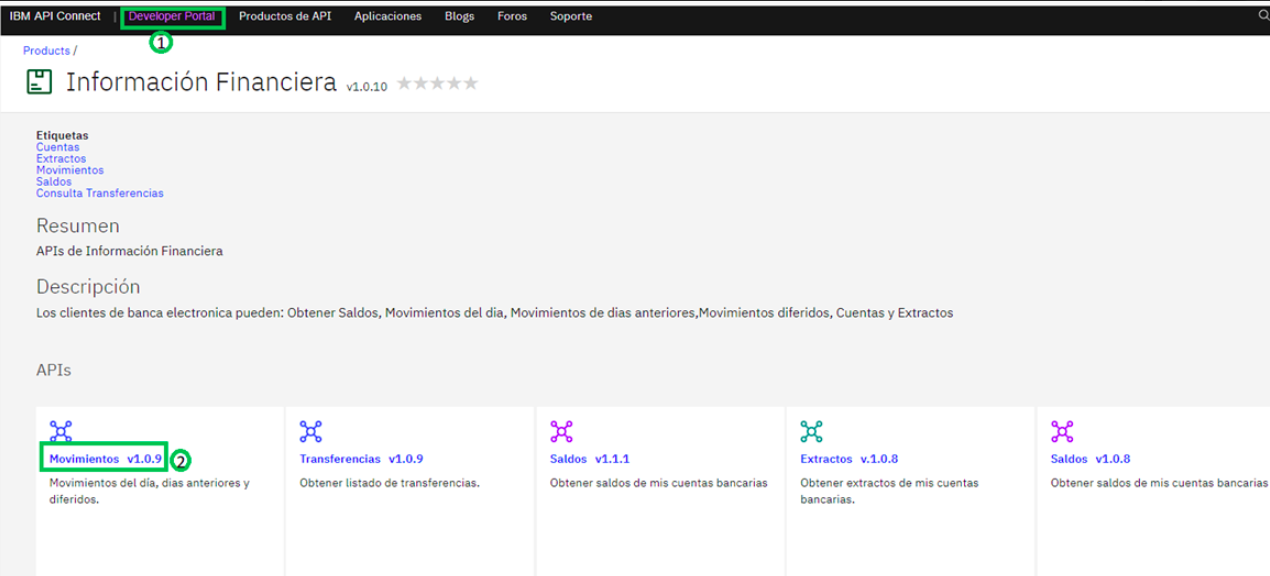
Task: Open the Movimientos v1.0.9 API link
Action: [105, 459]
